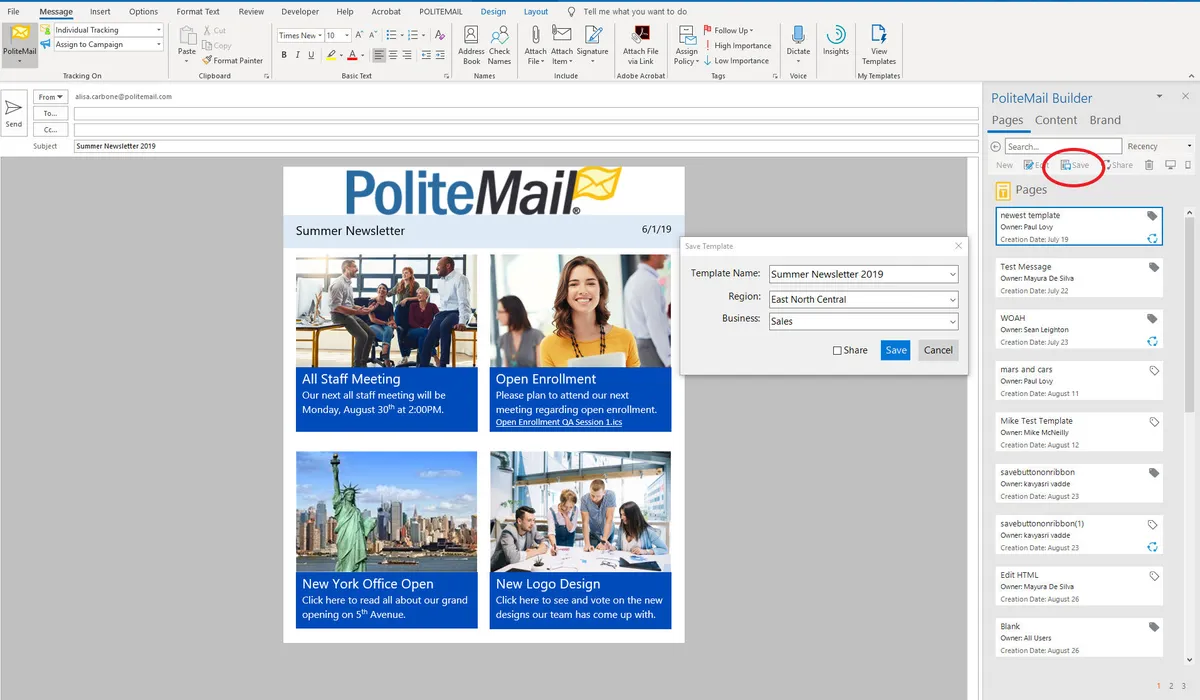Click Save in the Save Template dialog

coord(895,350)
